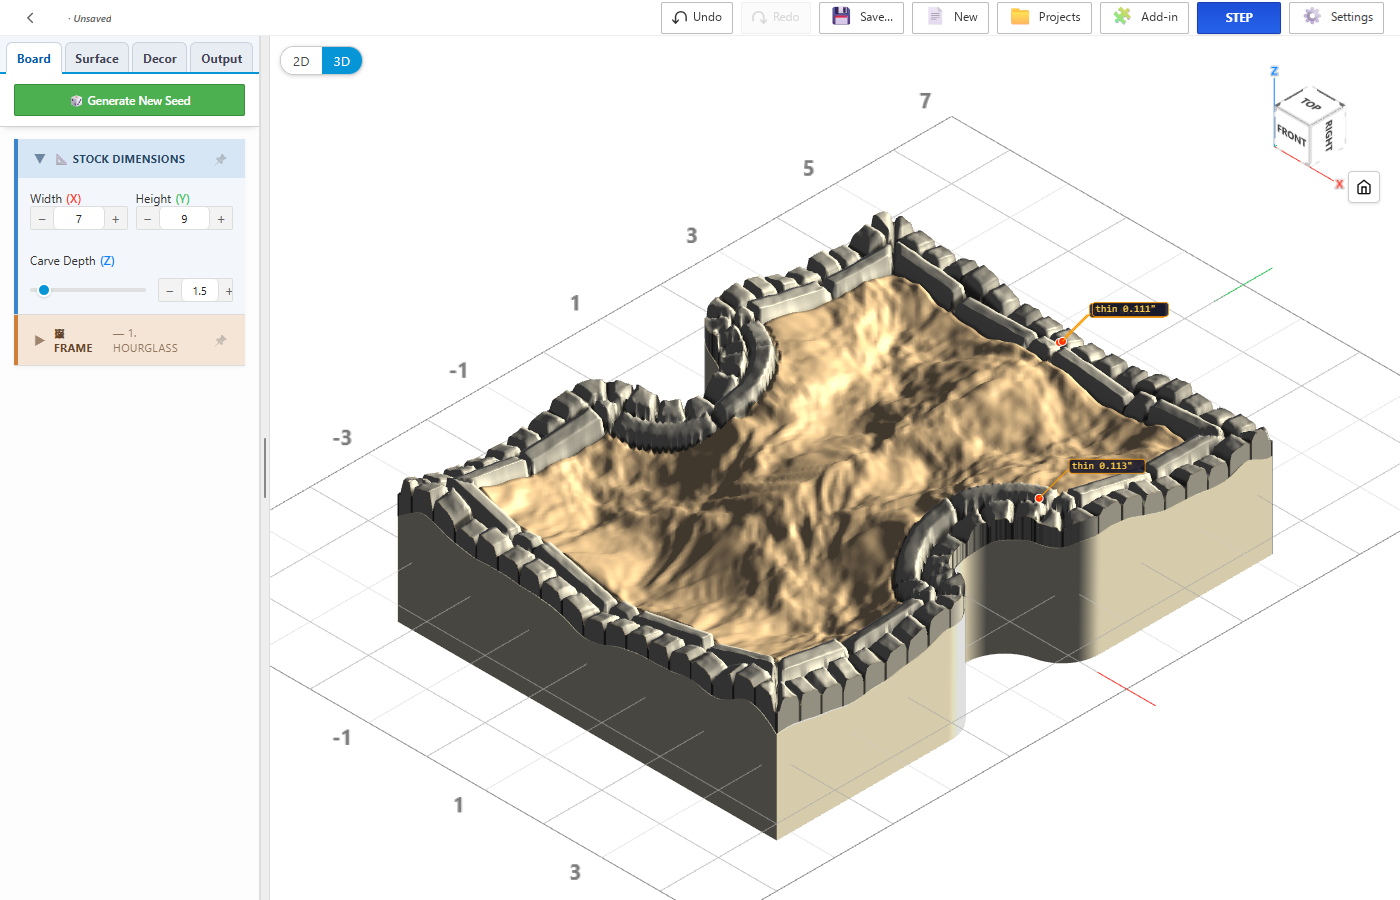Image resolution: width=1400 pixels, height=900 pixels.
Task: Open the Add-in manager
Action: [x=1145, y=18]
